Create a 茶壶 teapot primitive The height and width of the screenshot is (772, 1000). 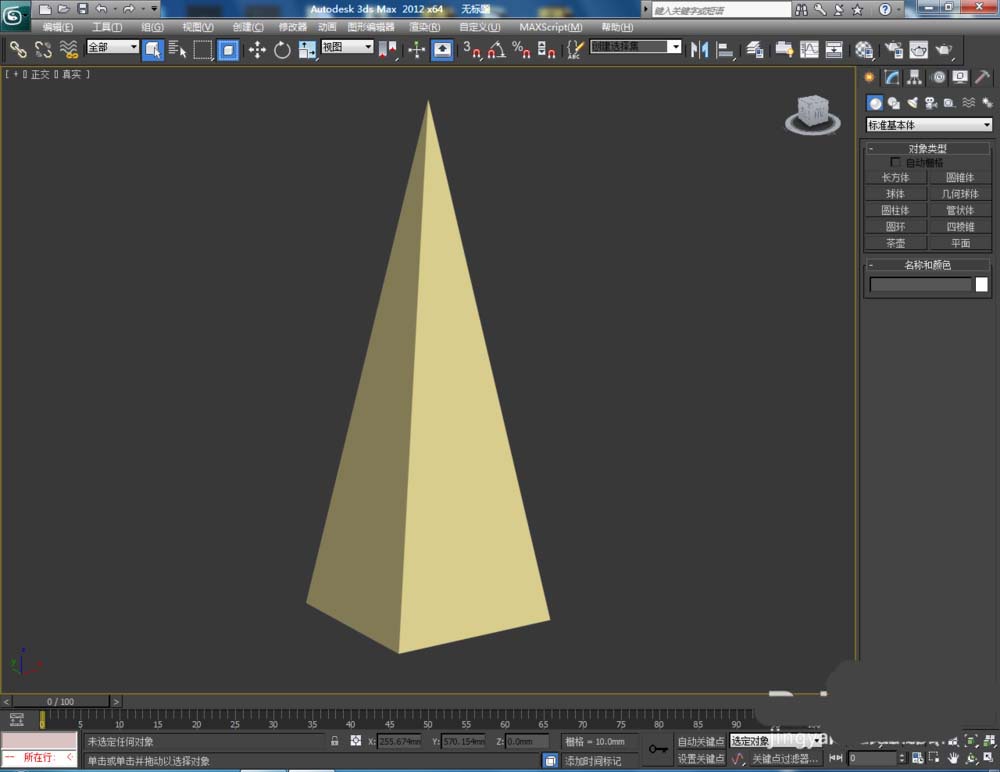click(895, 243)
